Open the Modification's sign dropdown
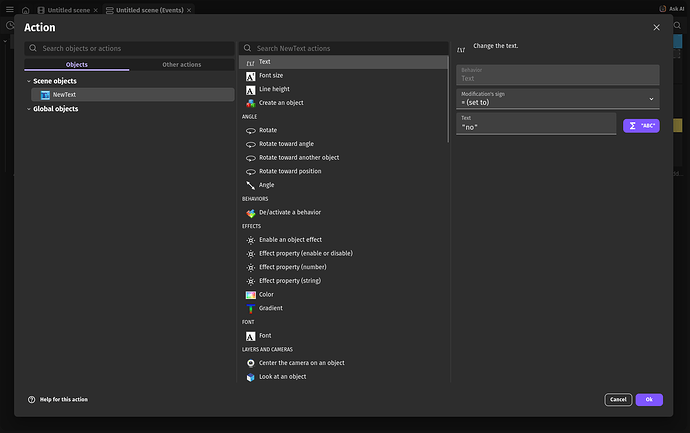The width and height of the screenshot is (690, 433). tap(557, 98)
